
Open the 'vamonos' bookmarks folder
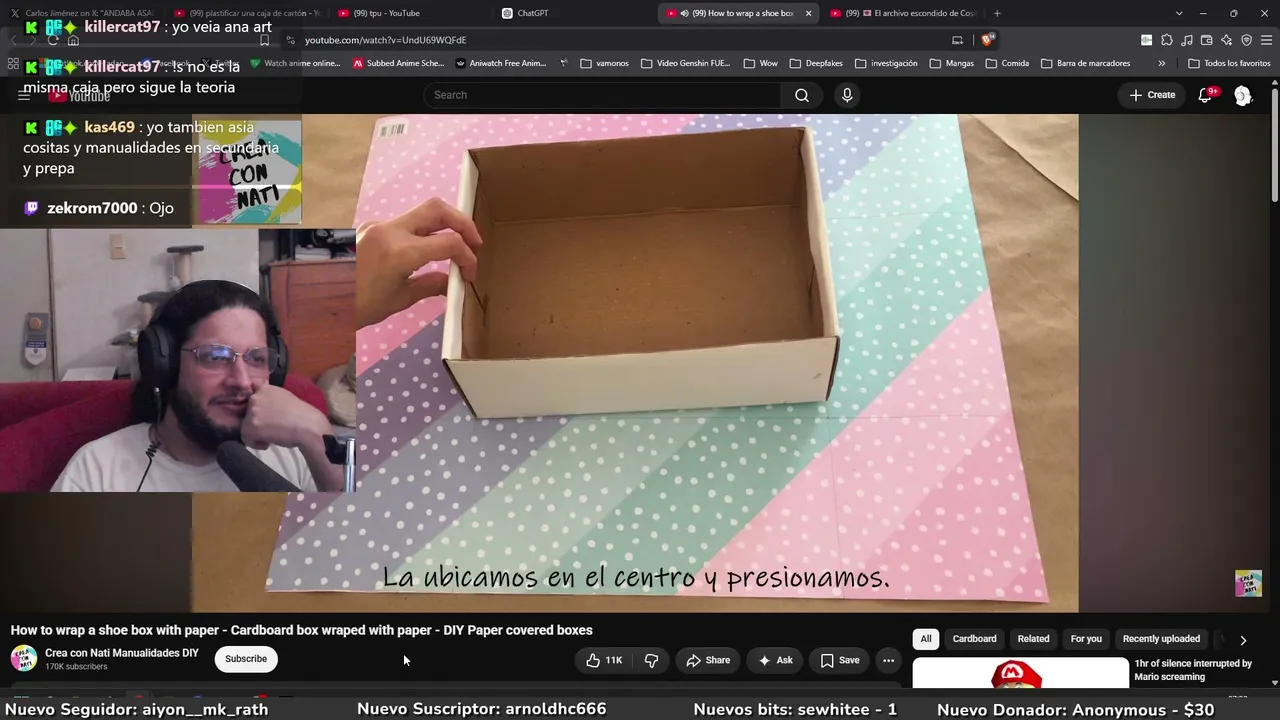(603, 63)
